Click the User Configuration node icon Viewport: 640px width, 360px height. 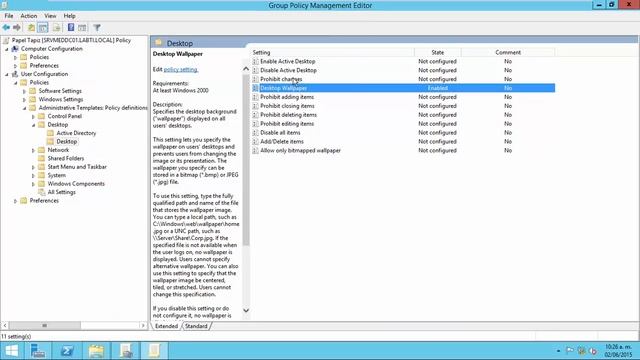coord(15,74)
